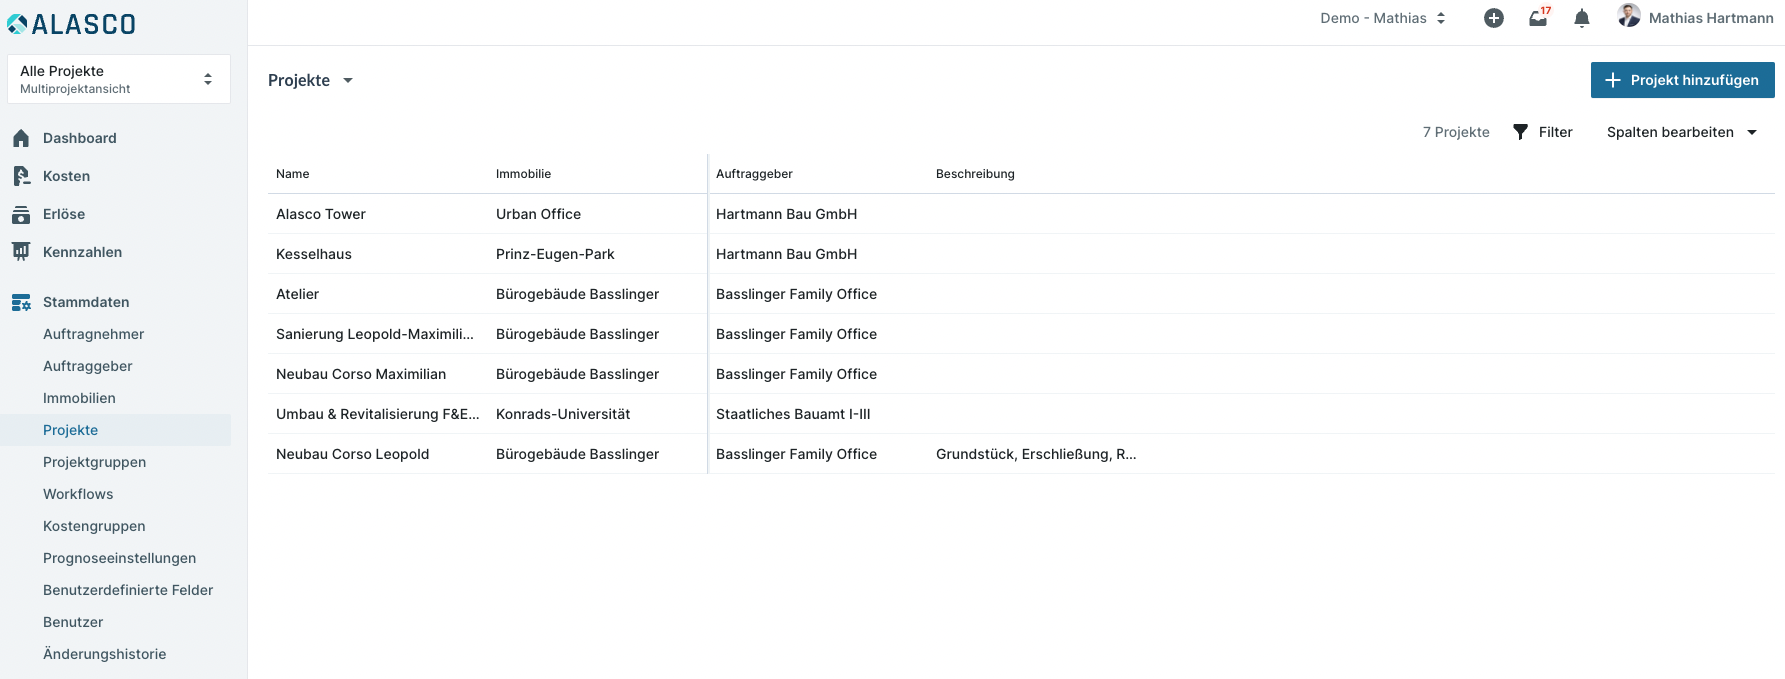Select Projekte submenu item

(71, 430)
